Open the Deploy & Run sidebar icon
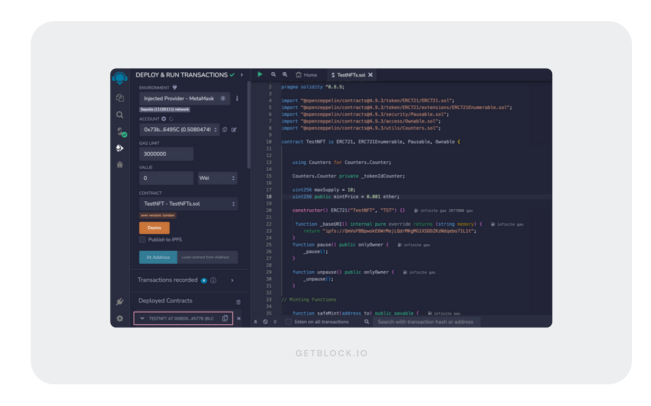Viewport: 651px width, 406px height. click(120, 148)
